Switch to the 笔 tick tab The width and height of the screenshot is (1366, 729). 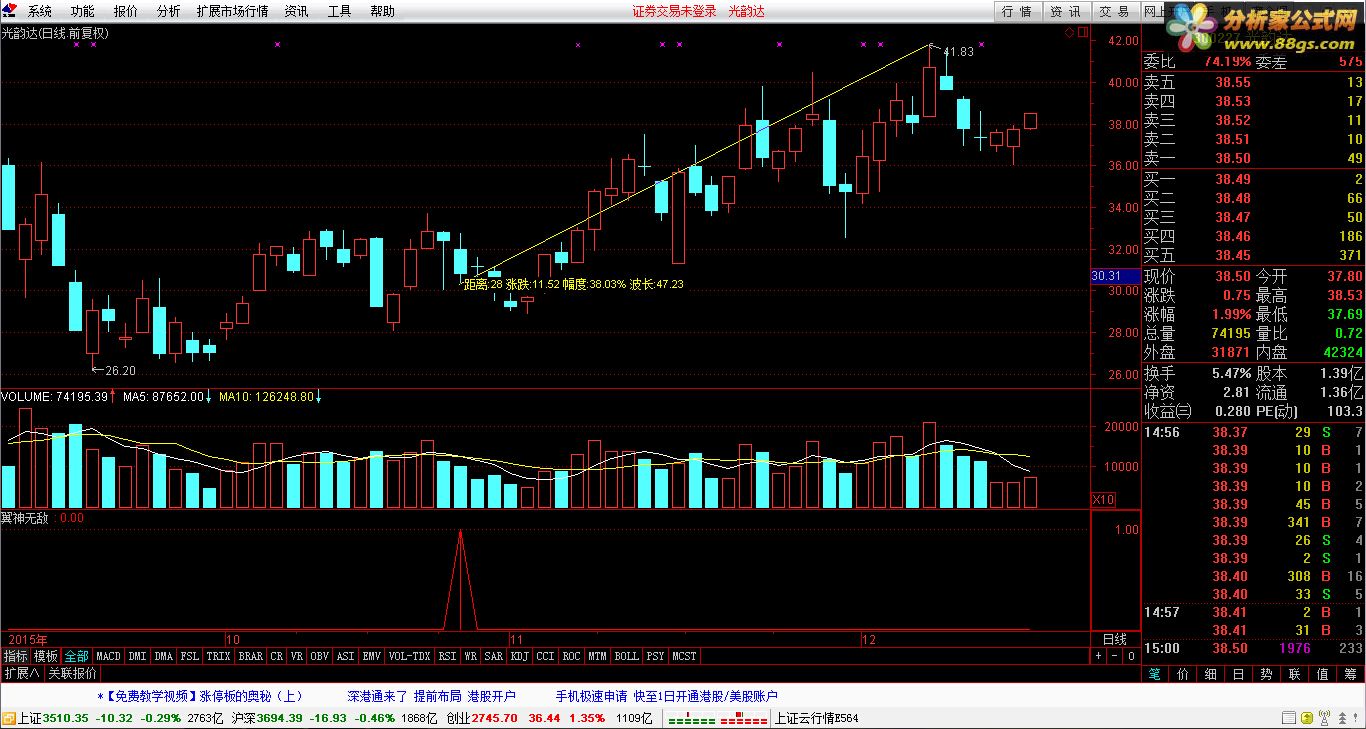(1154, 675)
